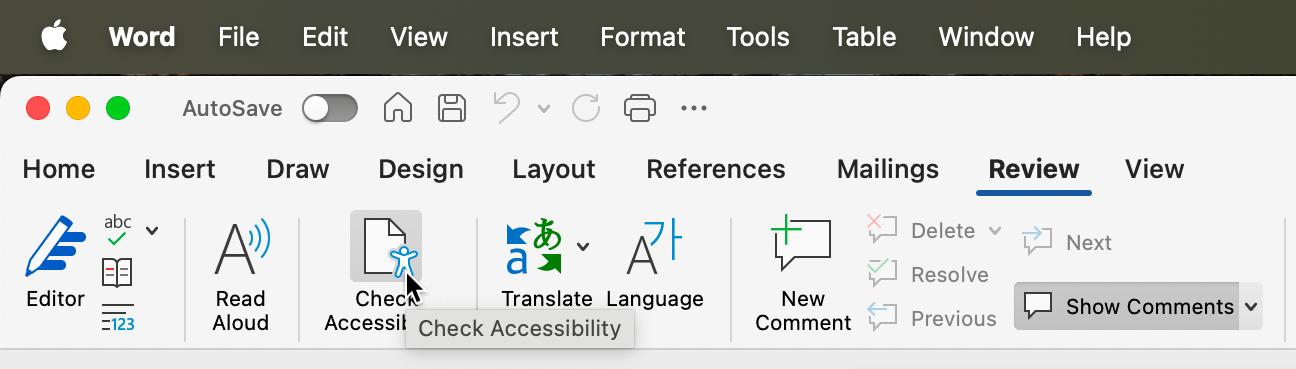Viewport: 1296px width, 369px height.
Task: Expand the Delete comment dropdown arrow
Action: (x=994, y=231)
